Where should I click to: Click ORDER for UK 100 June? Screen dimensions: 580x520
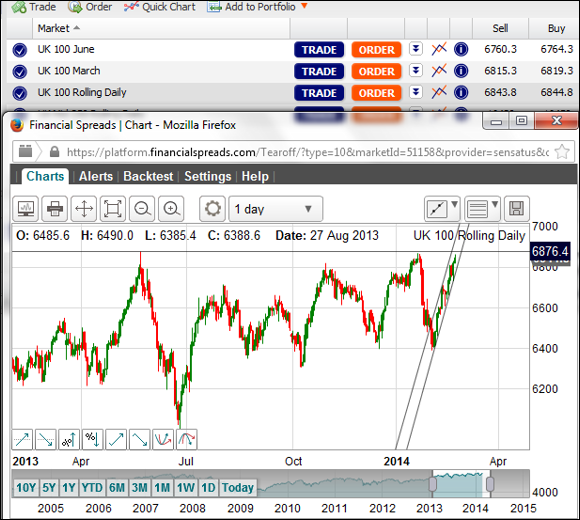pos(377,50)
